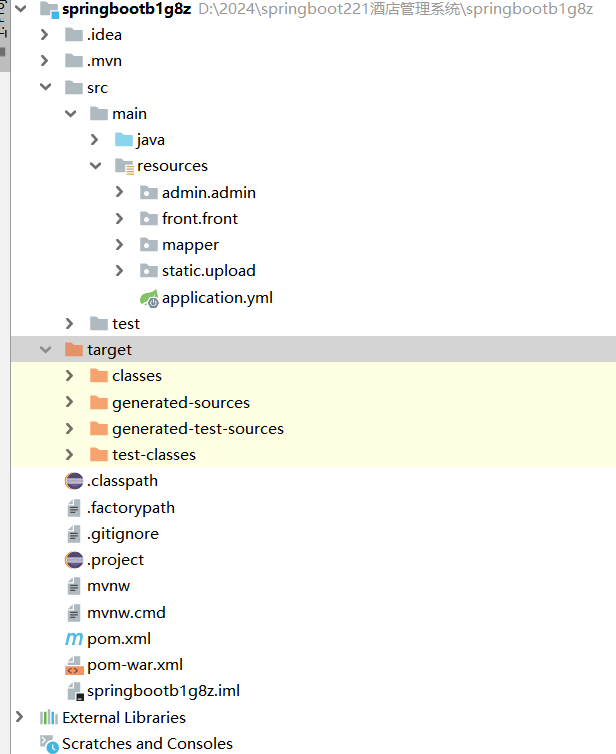This screenshot has width=616, height=754.
Task: Select the mapper folder
Action: point(190,245)
